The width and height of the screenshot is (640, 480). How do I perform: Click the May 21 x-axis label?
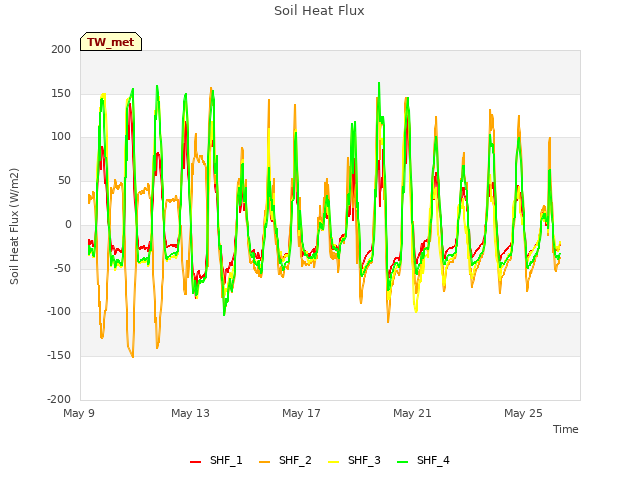pos(412,413)
